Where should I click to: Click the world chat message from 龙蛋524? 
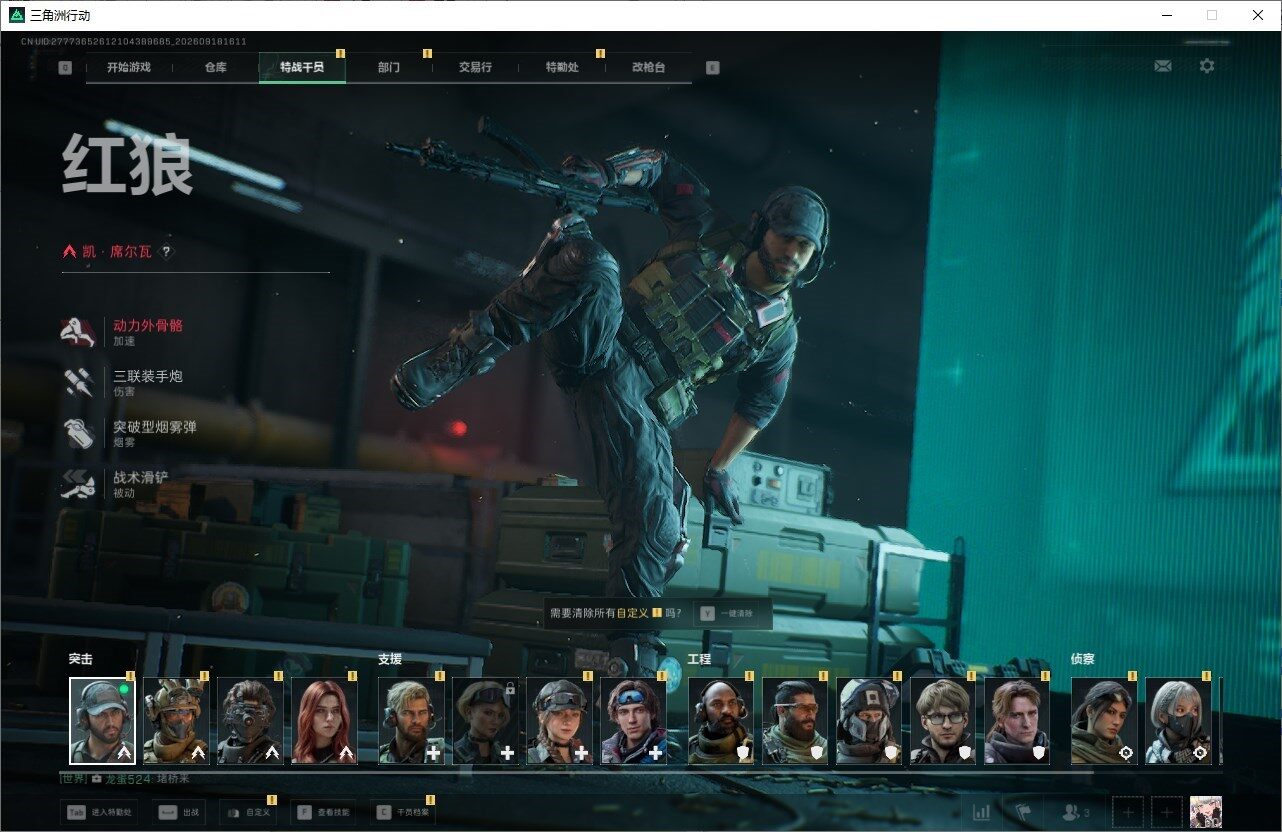pos(124,779)
